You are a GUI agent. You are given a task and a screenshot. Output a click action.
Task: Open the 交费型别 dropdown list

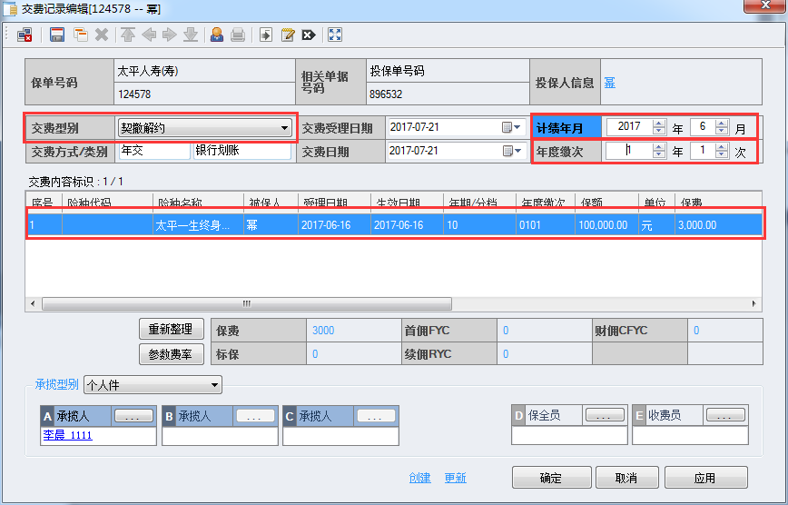285,128
